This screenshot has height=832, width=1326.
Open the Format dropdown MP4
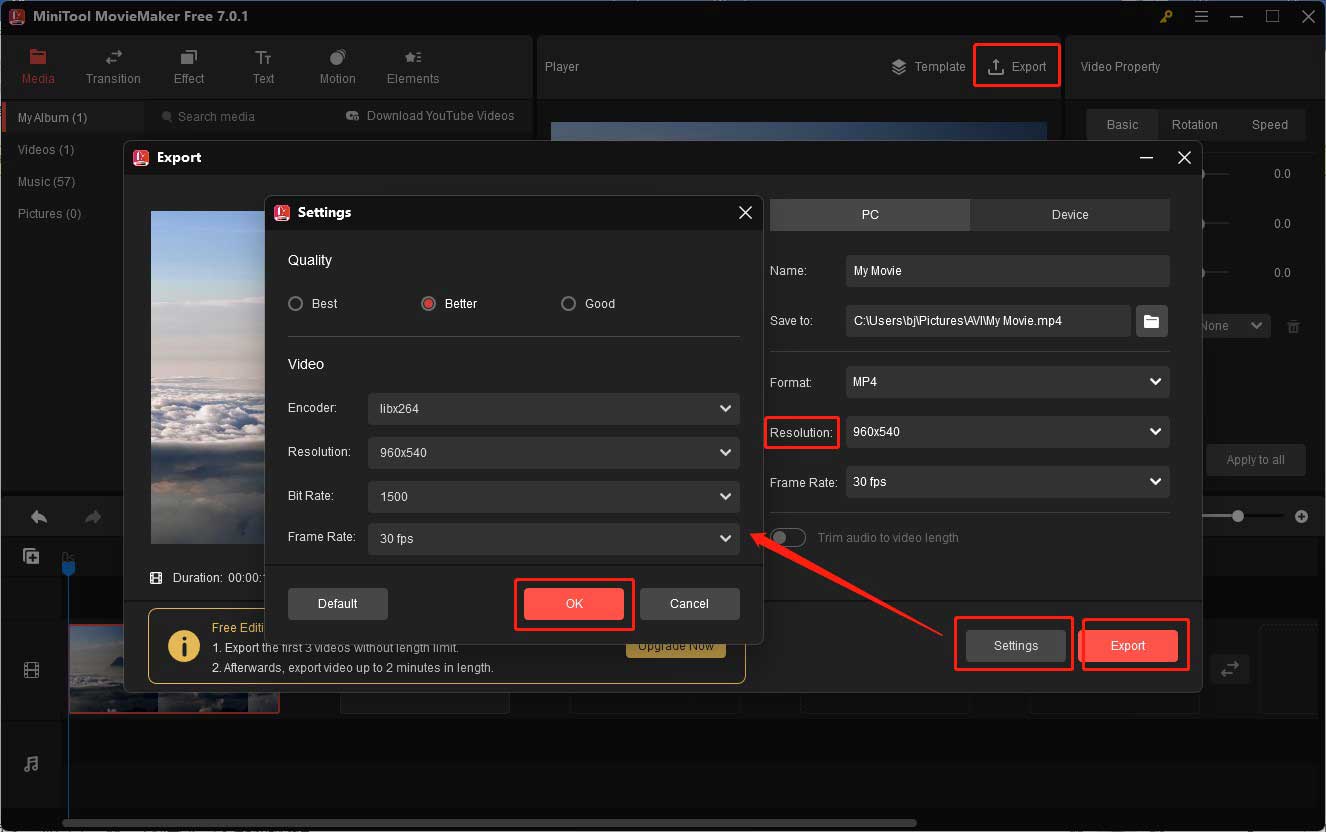click(1008, 382)
